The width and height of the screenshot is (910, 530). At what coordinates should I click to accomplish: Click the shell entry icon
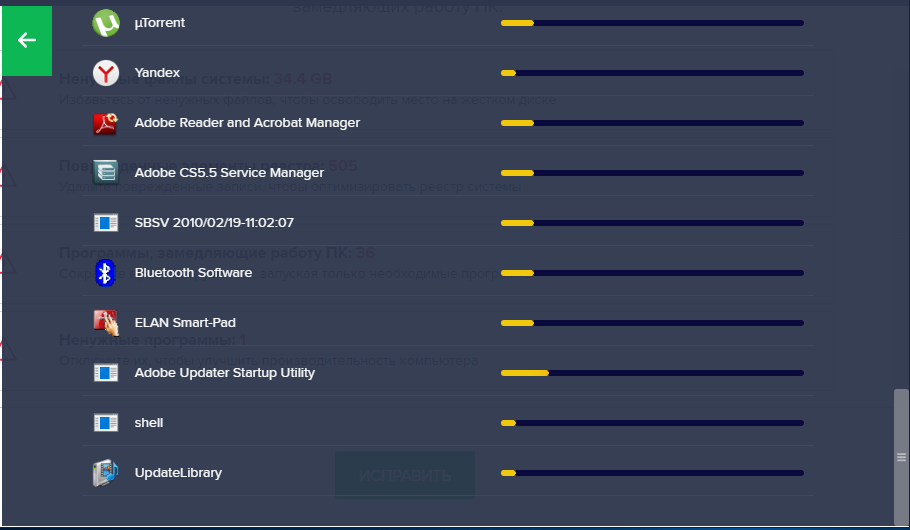[x=106, y=423]
